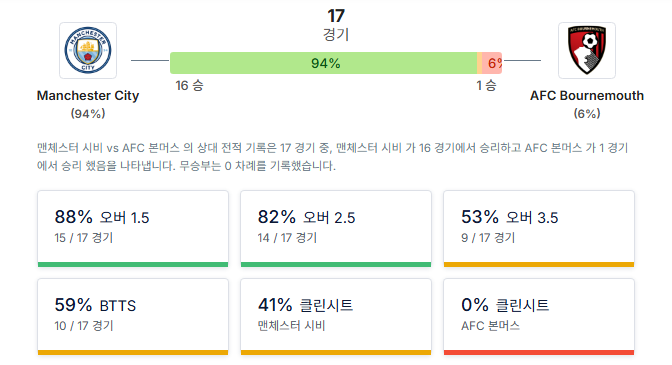Open the AFC Bournemouth team name link
Viewport: 672px width, 365px height.
(587, 96)
